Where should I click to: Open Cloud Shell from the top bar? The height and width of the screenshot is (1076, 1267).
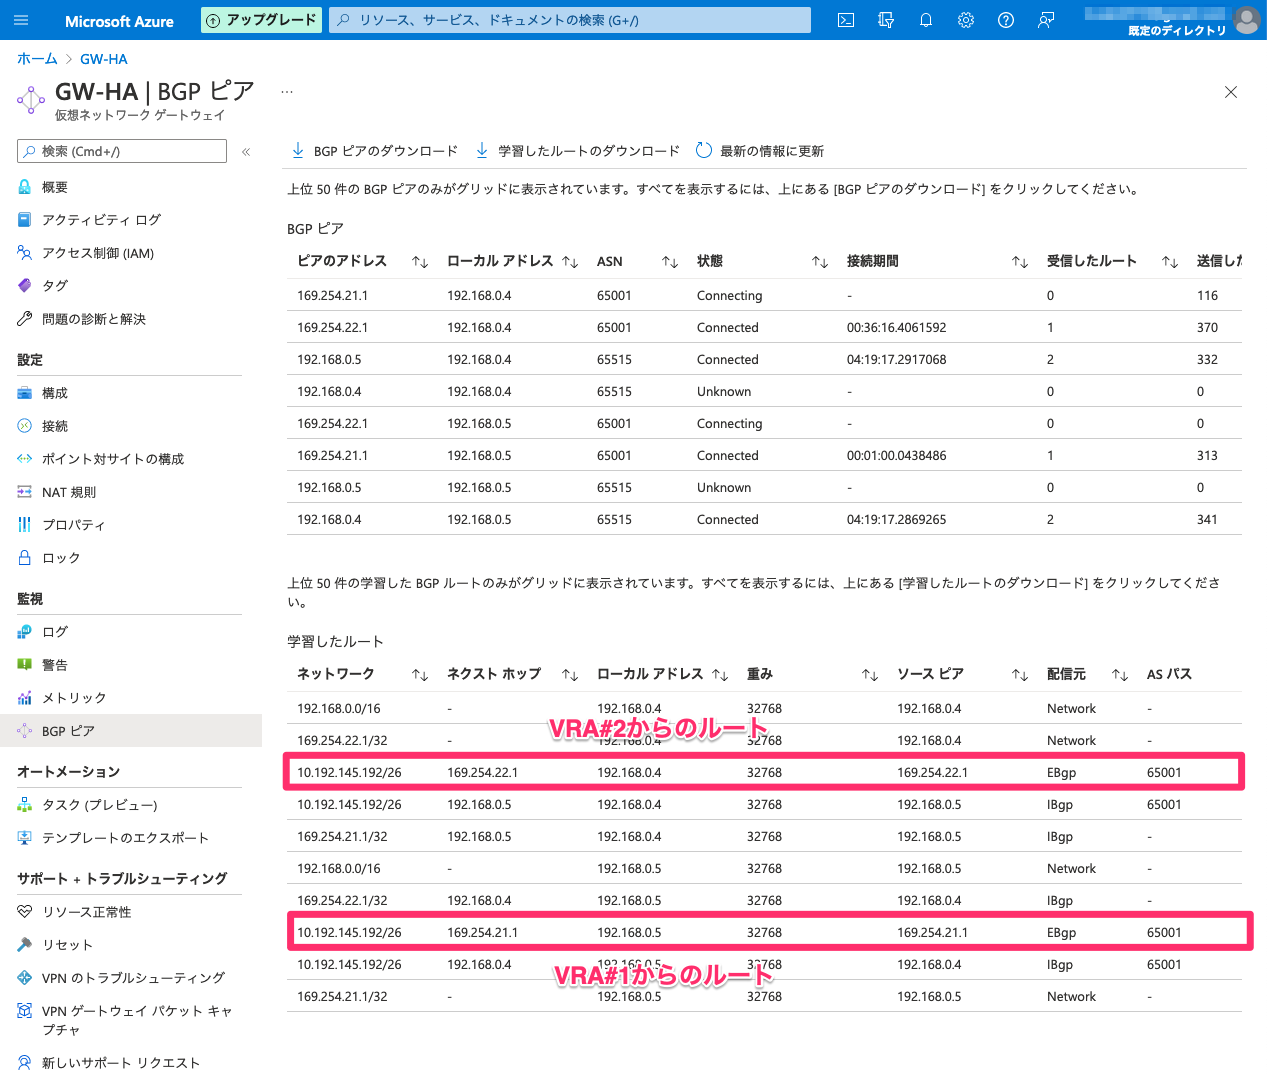coord(846,20)
